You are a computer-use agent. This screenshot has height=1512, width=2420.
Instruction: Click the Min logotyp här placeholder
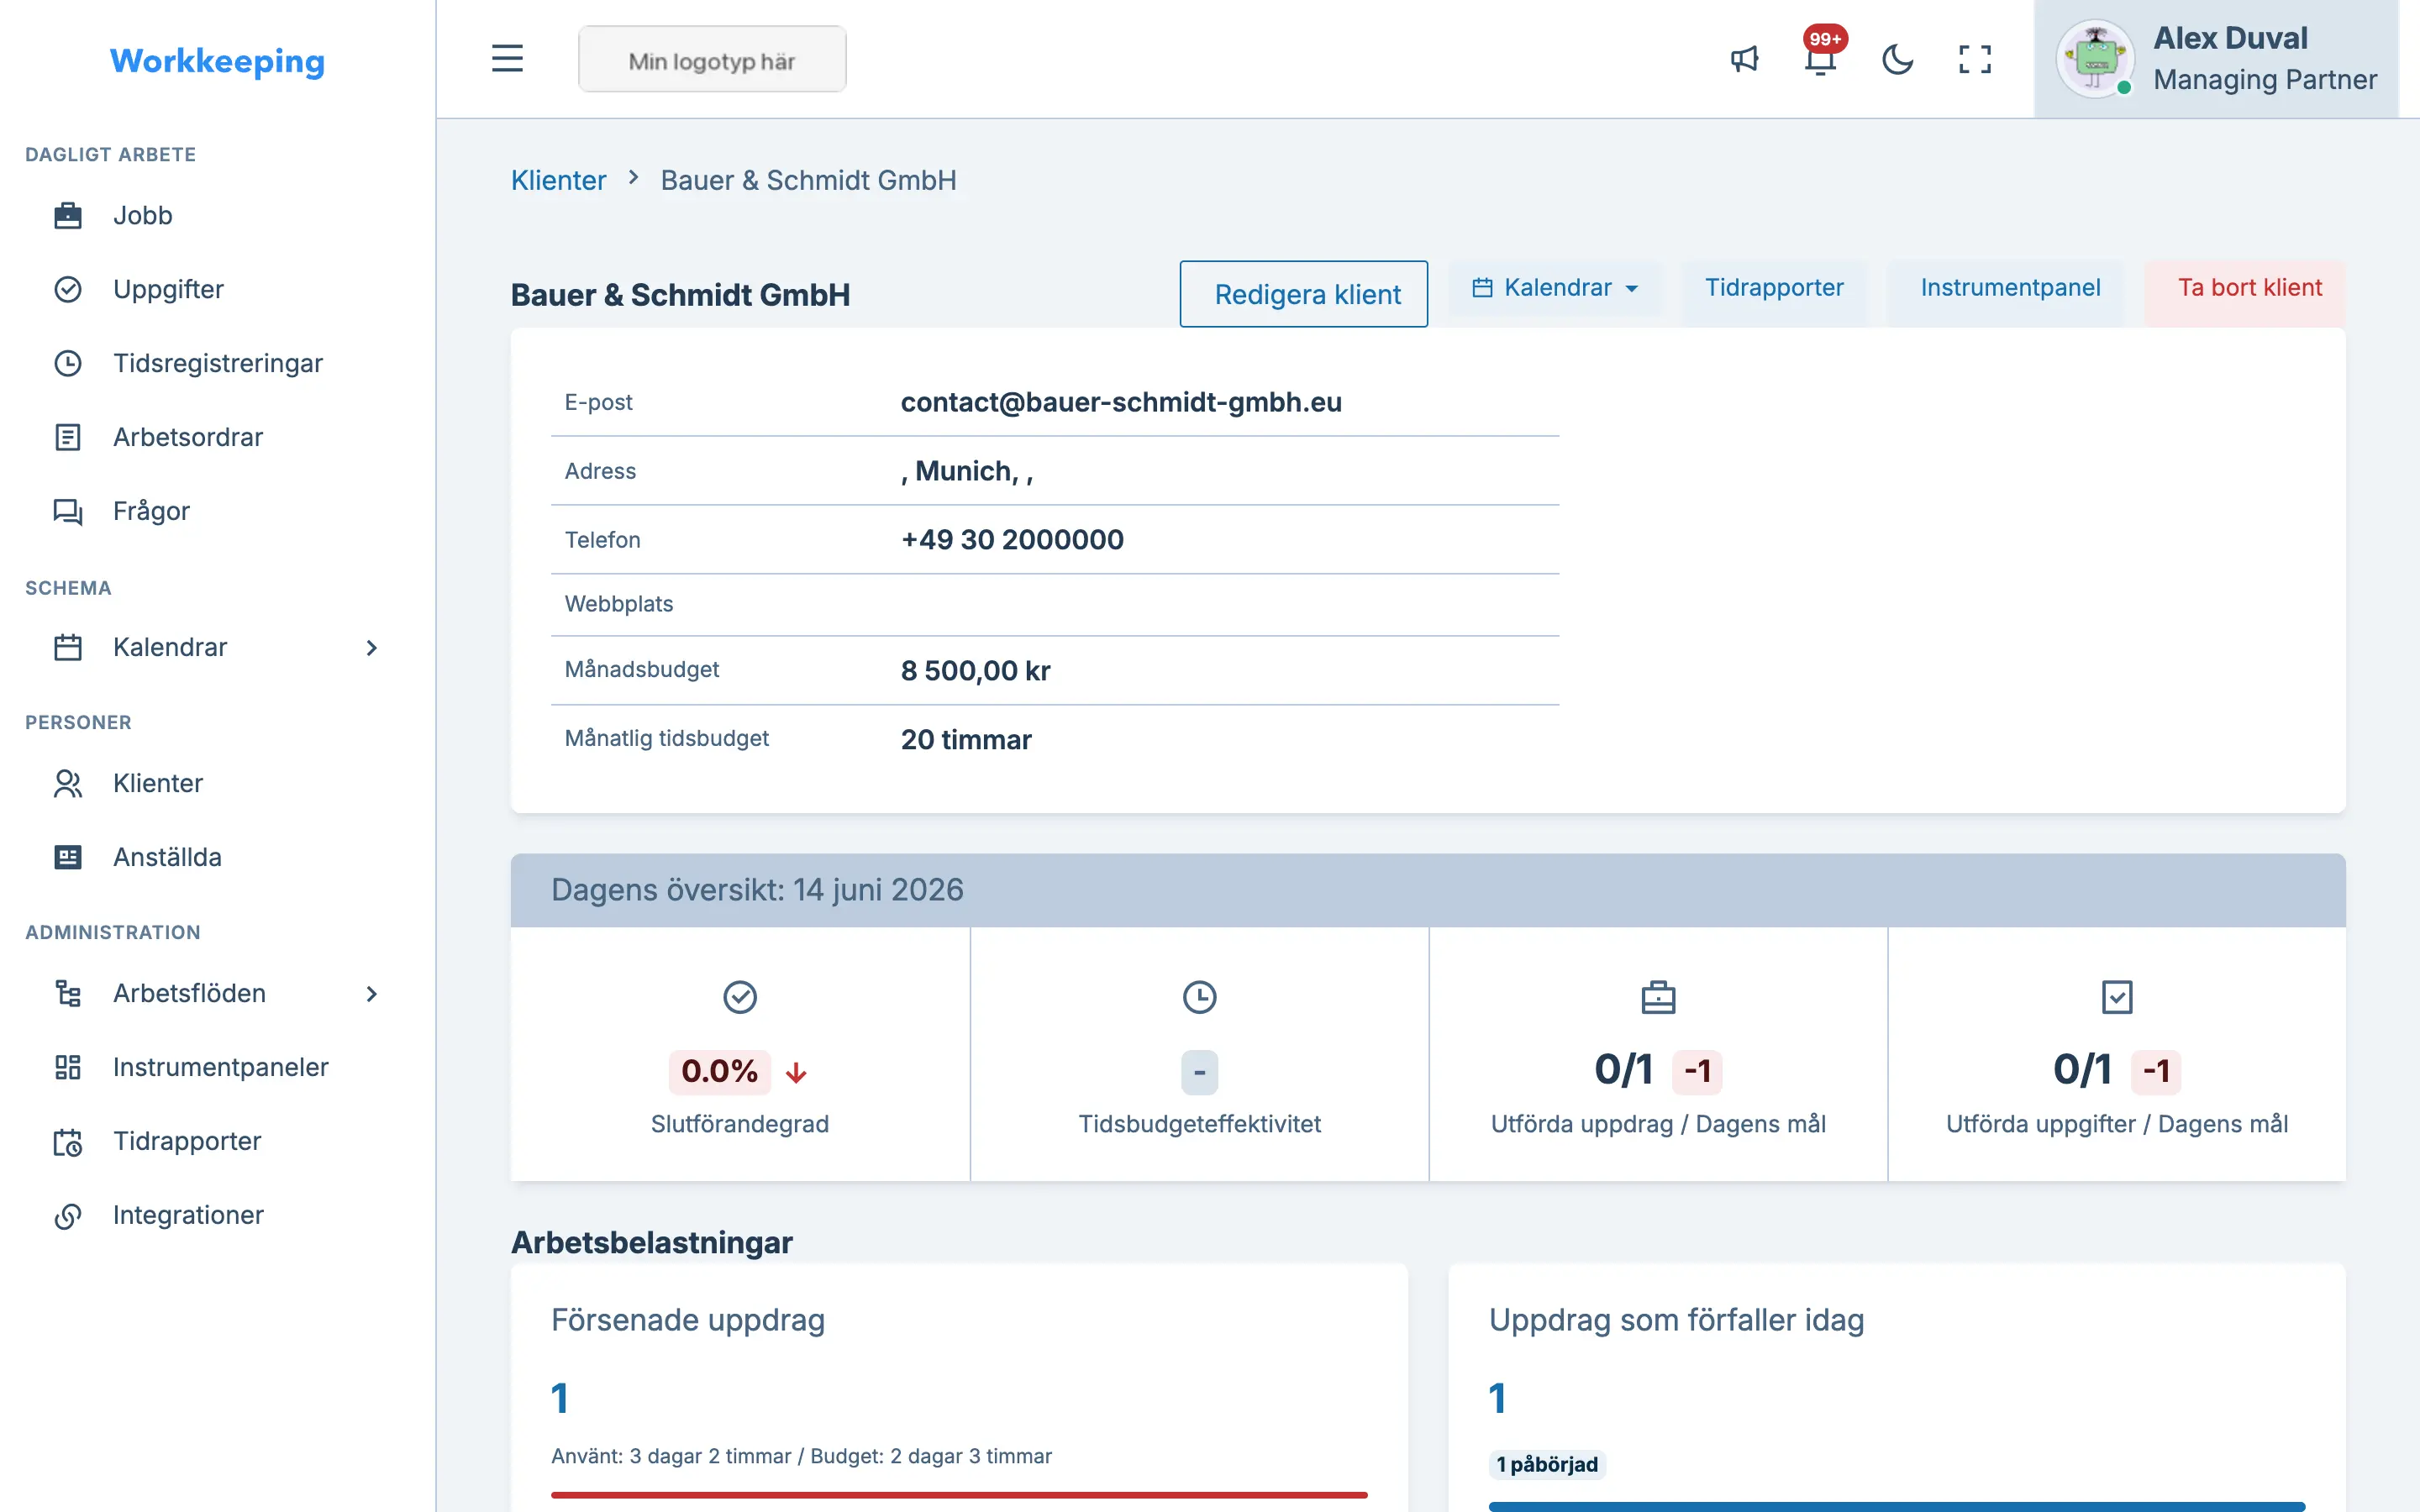(x=712, y=60)
